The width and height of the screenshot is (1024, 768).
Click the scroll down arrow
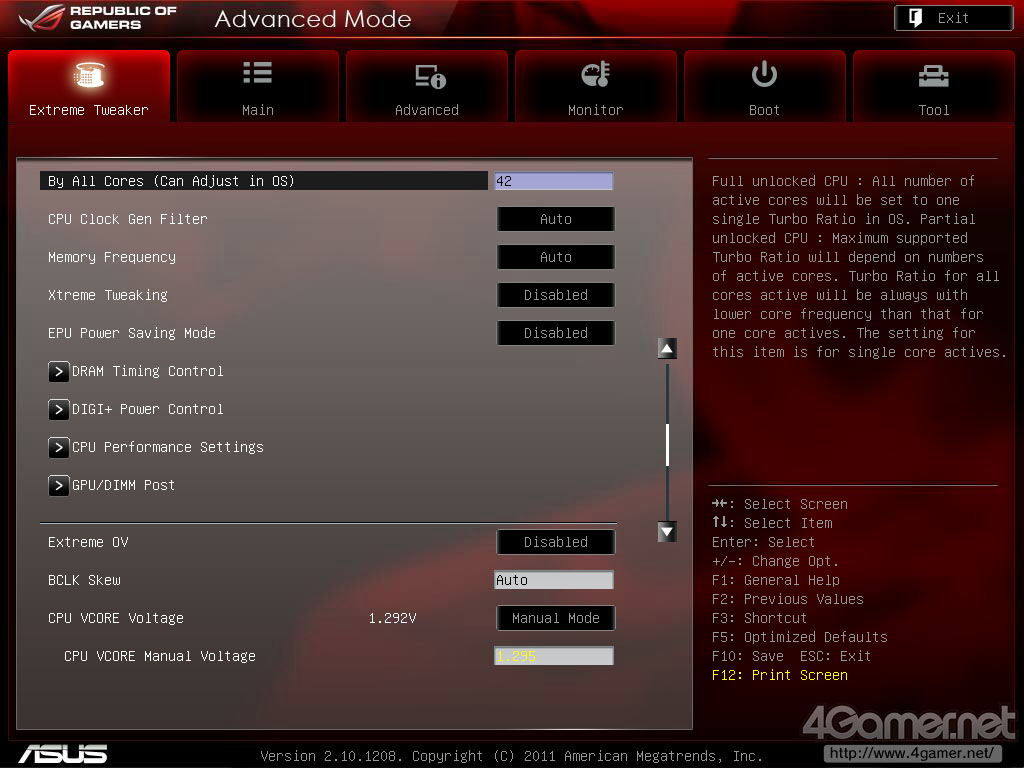coord(667,532)
